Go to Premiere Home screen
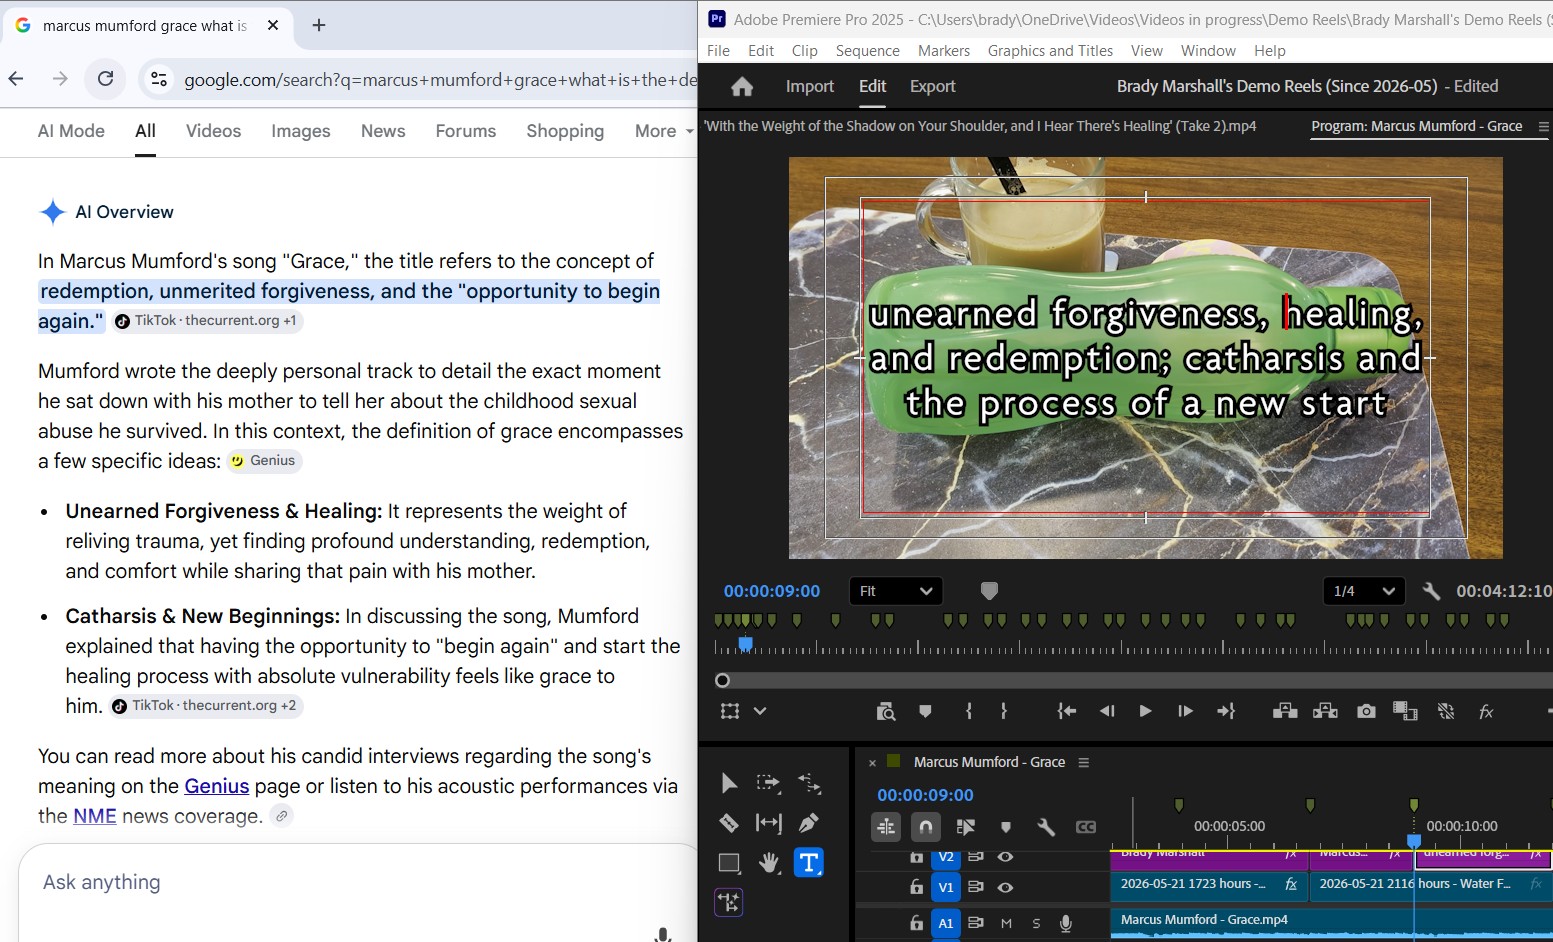 coord(742,87)
